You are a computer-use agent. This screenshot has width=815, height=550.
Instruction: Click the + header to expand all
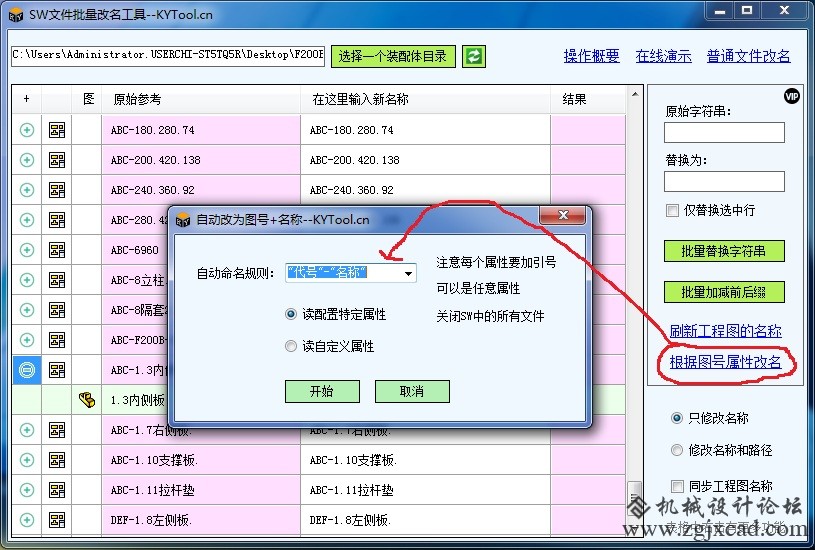27,99
